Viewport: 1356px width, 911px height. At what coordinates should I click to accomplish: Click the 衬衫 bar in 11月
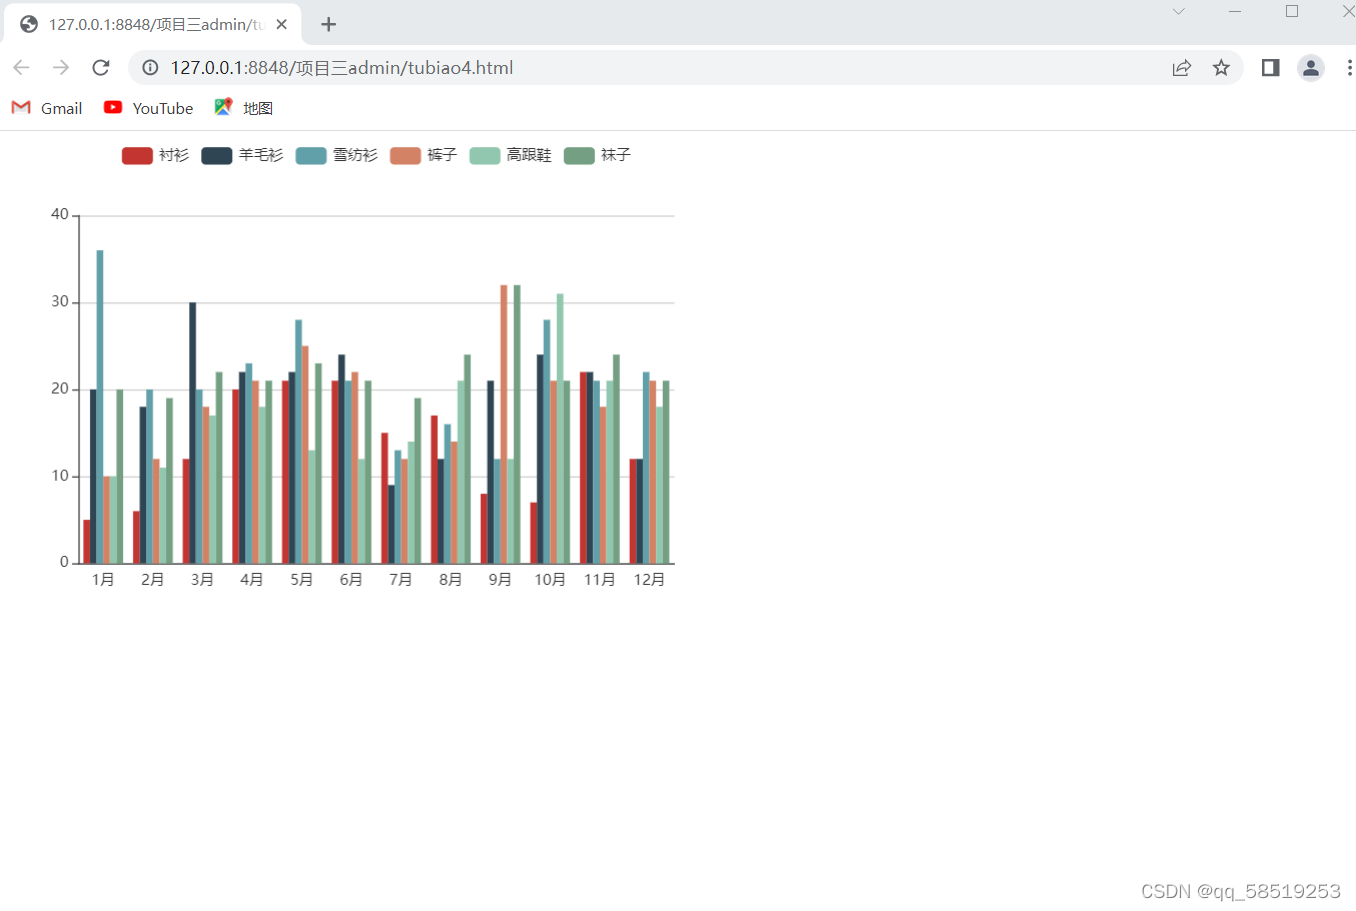click(x=583, y=468)
